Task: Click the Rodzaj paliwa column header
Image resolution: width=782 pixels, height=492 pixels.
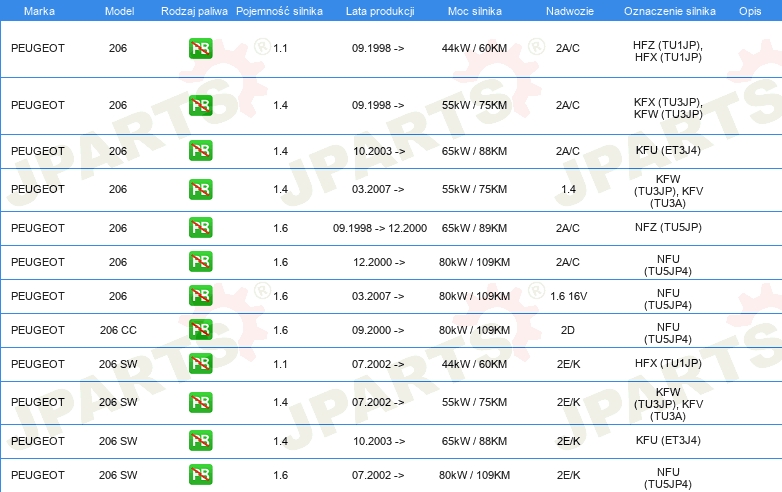Action: click(194, 11)
